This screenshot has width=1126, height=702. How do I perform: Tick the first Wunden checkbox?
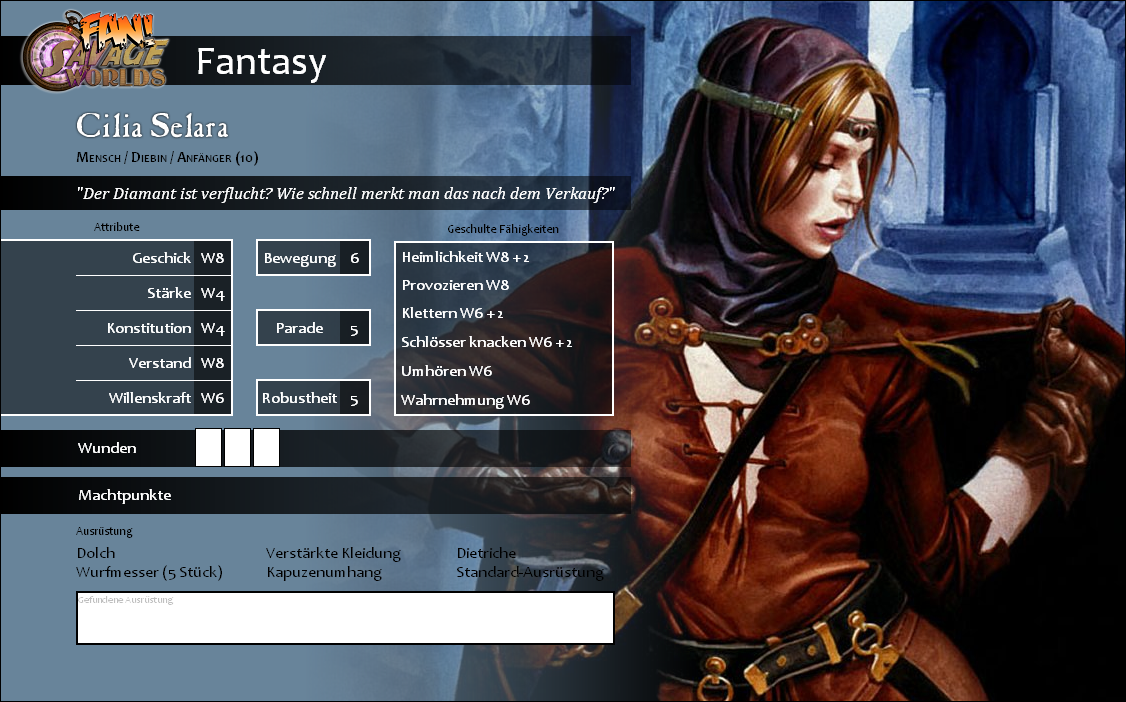pos(208,448)
